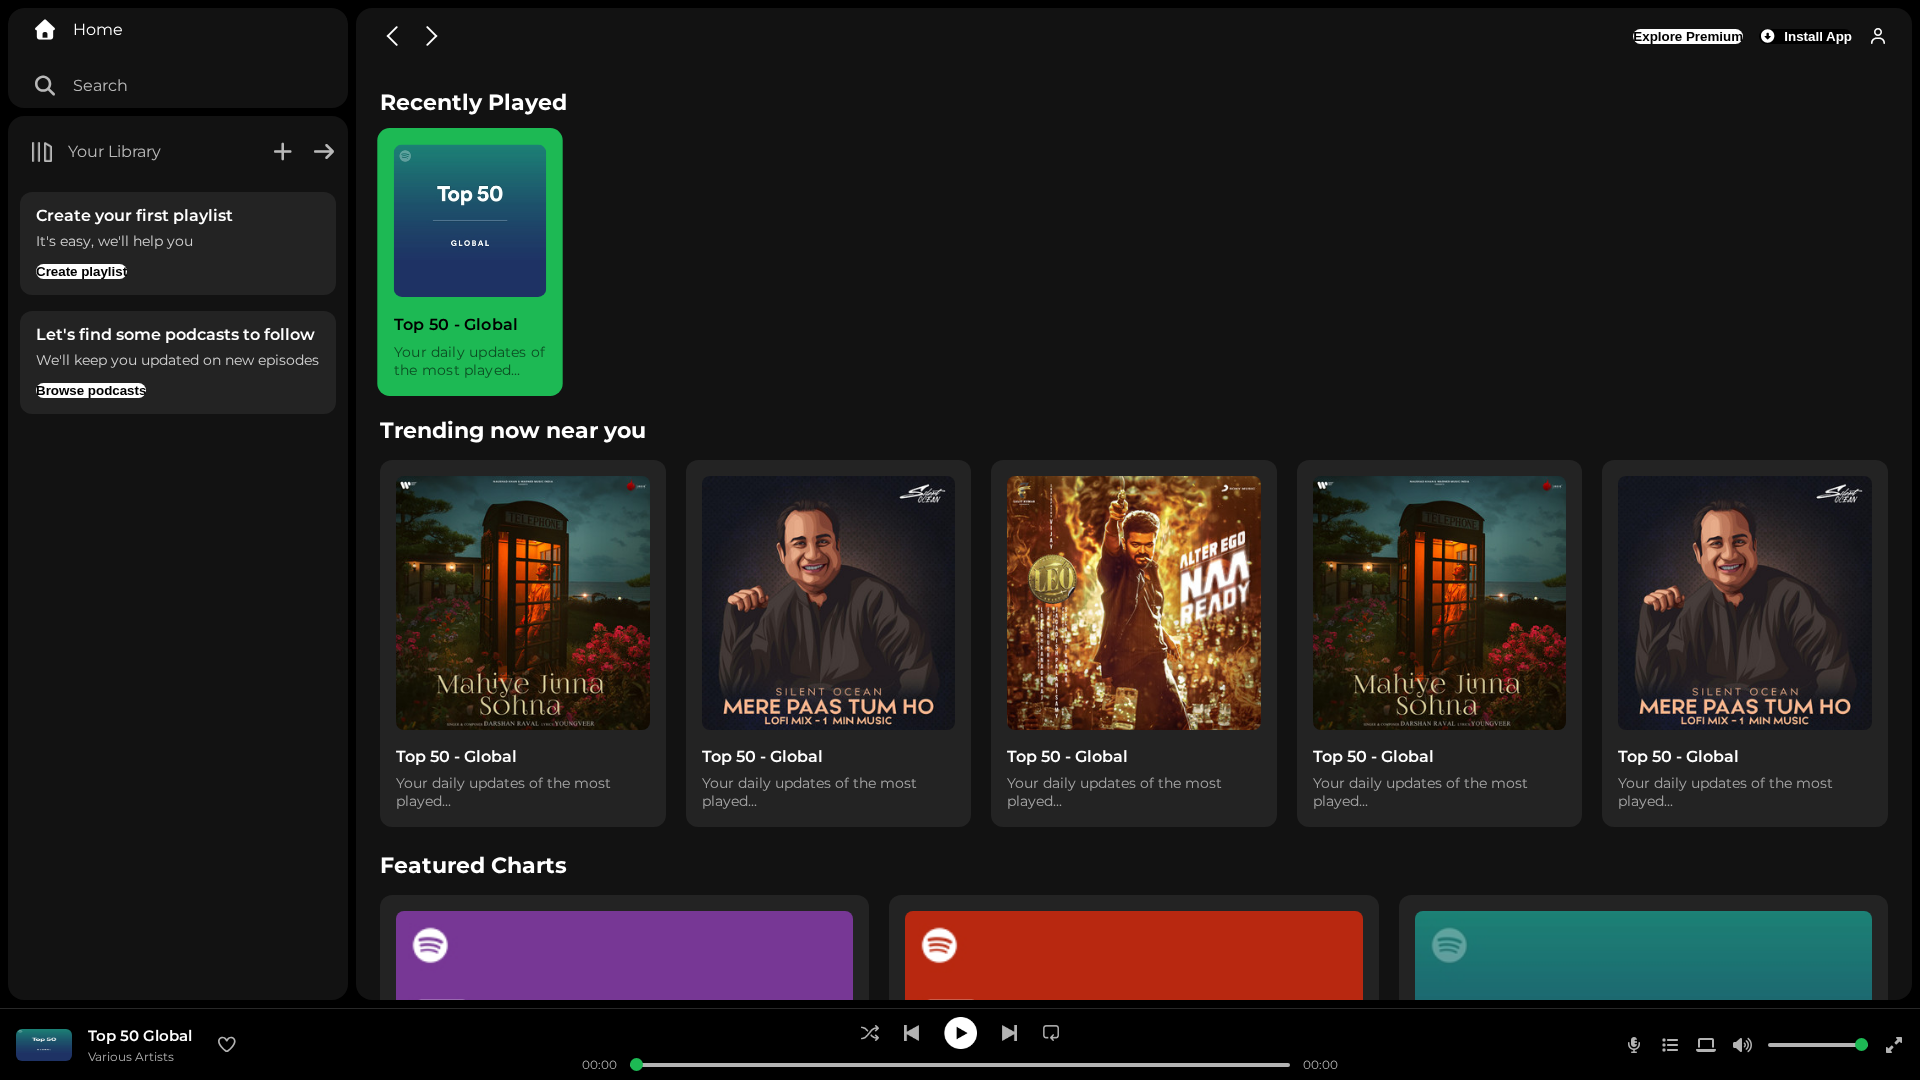1920x1080 pixels.
Task: Skip to next track
Action: 1009,1033
